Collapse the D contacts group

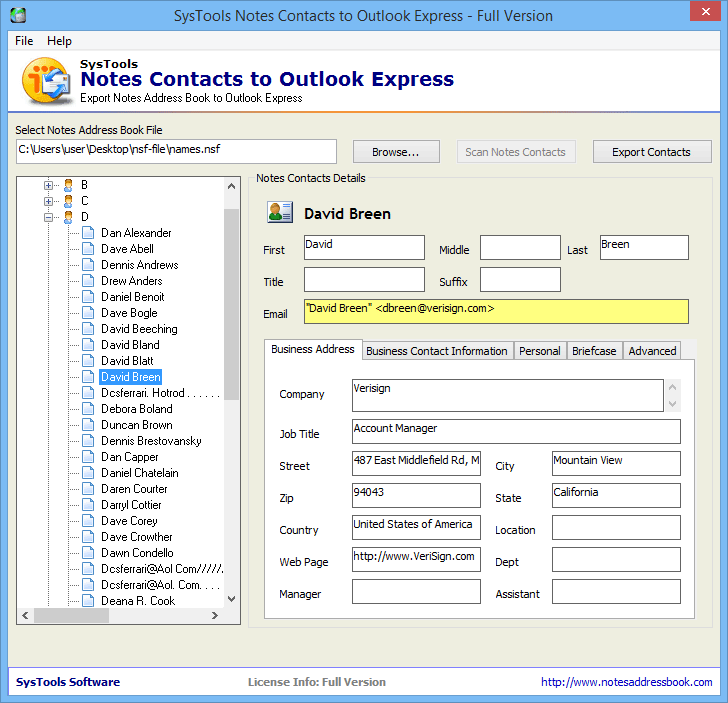[x=48, y=217]
